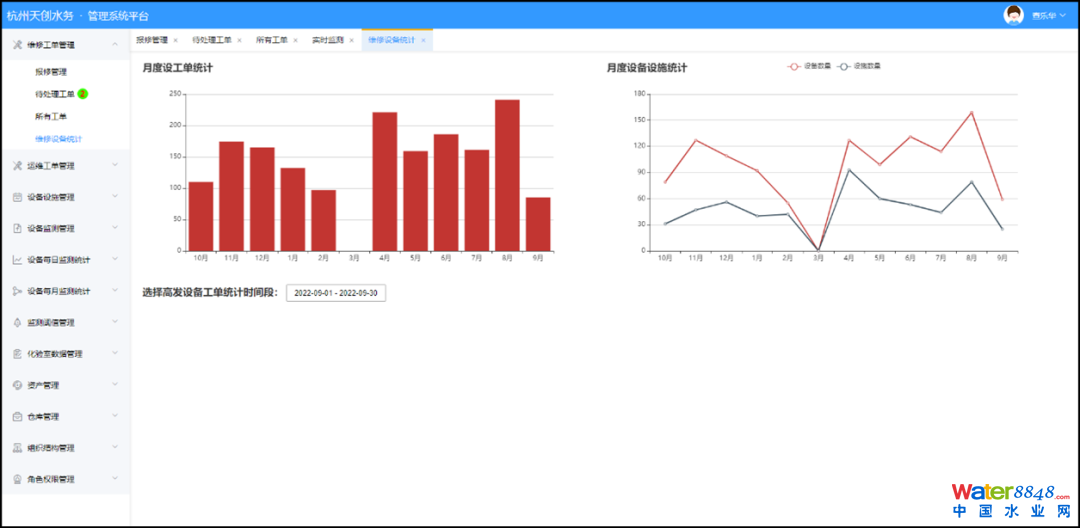Click the 设备设施管理 sidebar icon
This screenshot has height=528, width=1080.
18,197
